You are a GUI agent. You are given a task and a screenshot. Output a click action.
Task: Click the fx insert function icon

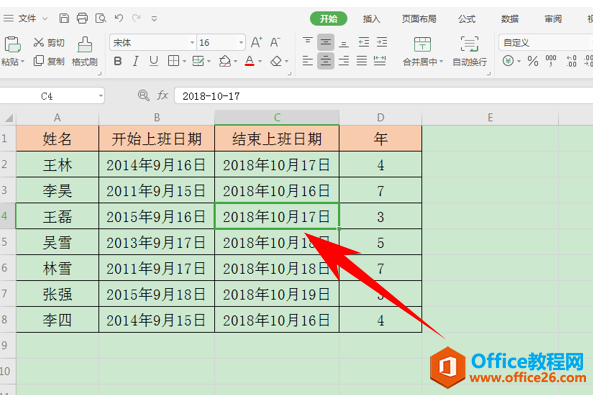click(x=163, y=95)
